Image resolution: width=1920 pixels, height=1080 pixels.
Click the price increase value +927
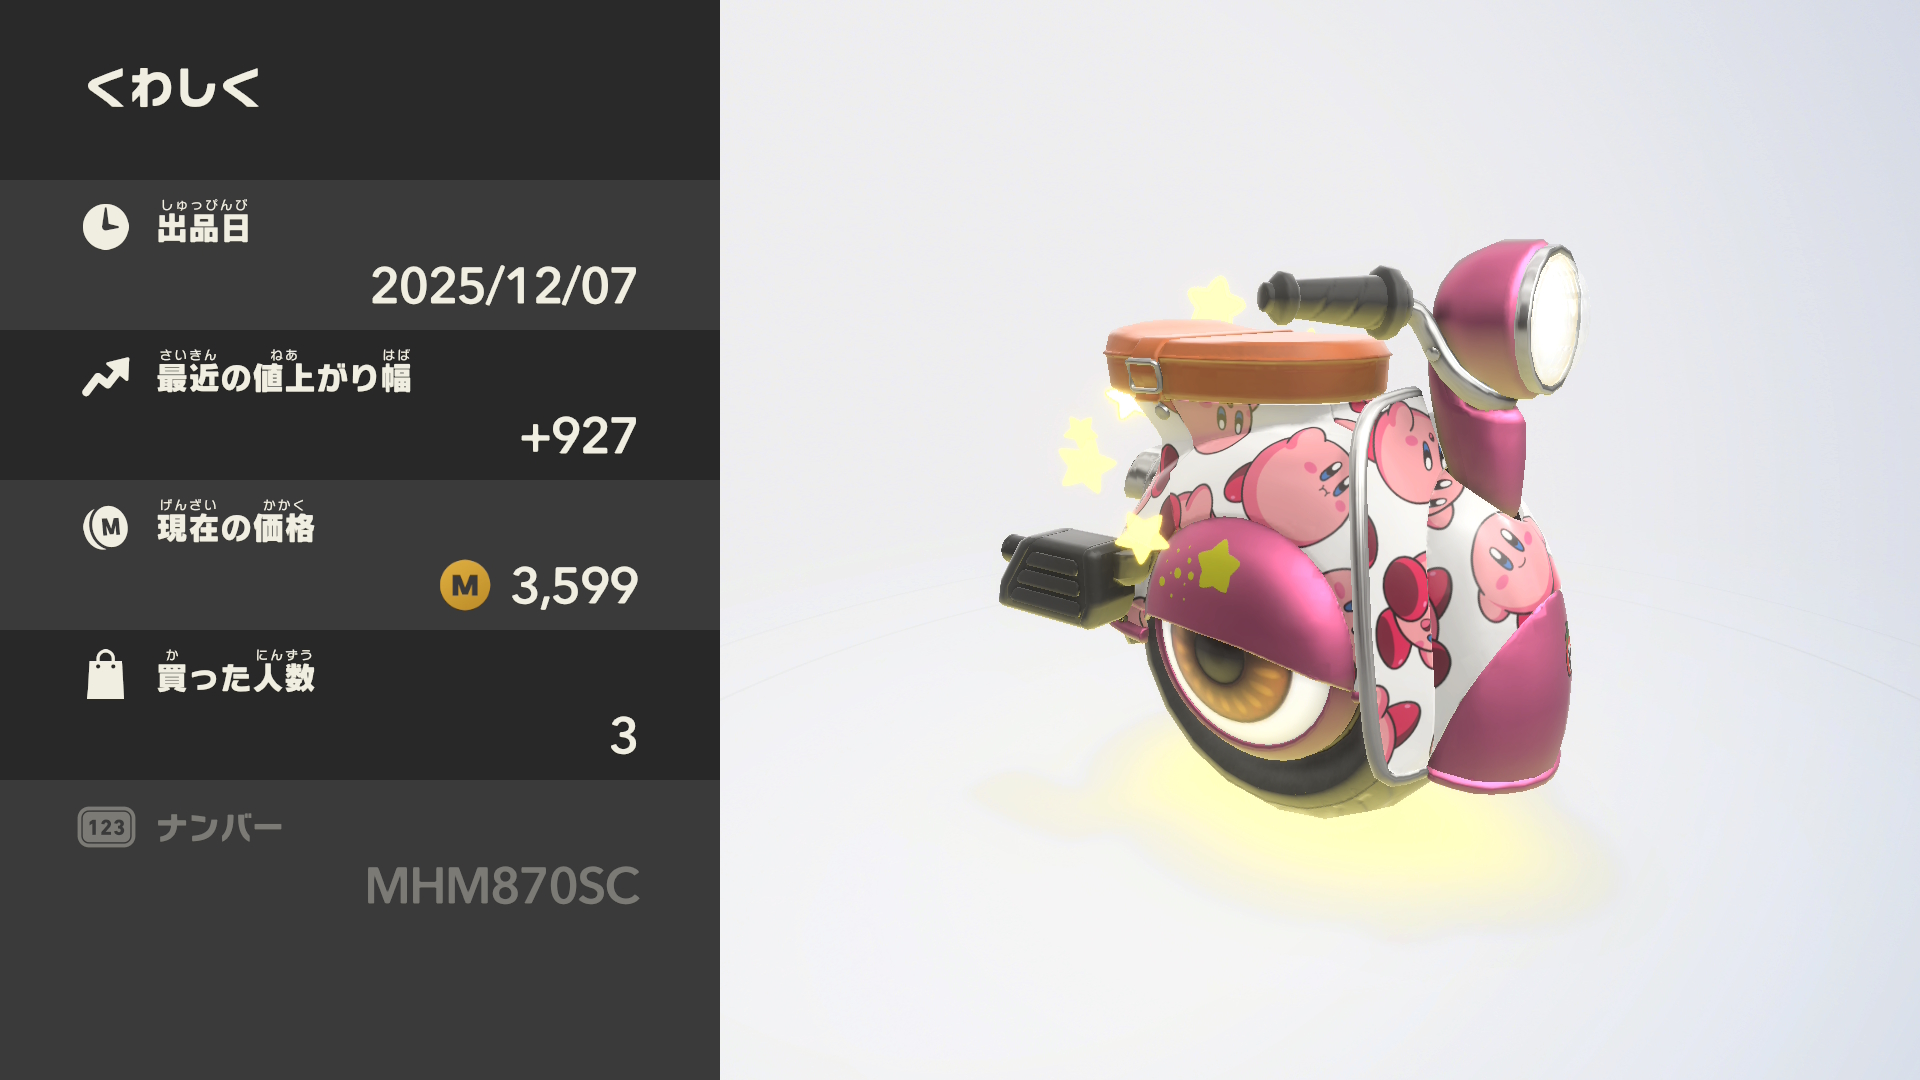[578, 436]
